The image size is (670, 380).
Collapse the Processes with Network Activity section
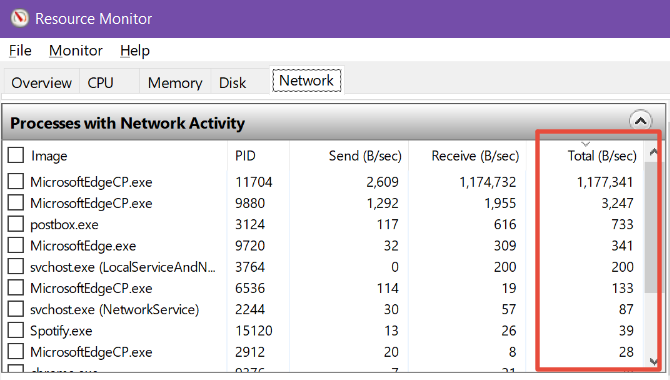pos(640,121)
